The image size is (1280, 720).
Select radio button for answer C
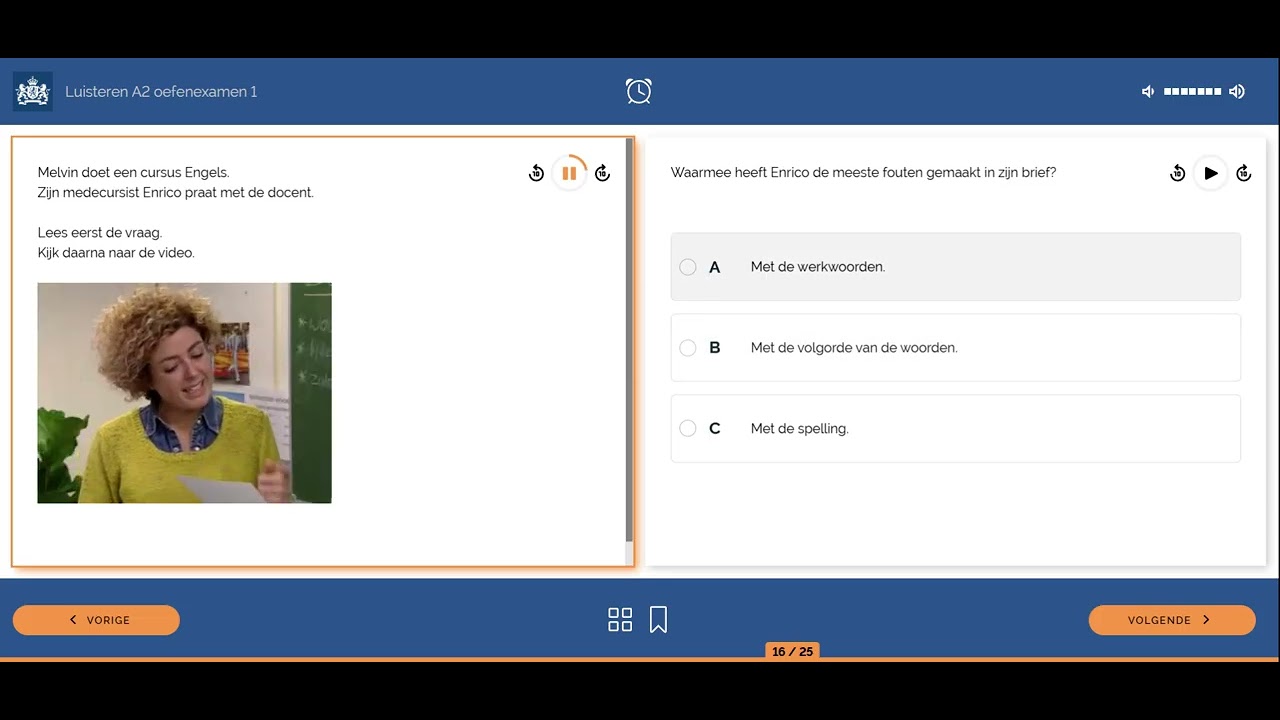pyautogui.click(x=688, y=428)
